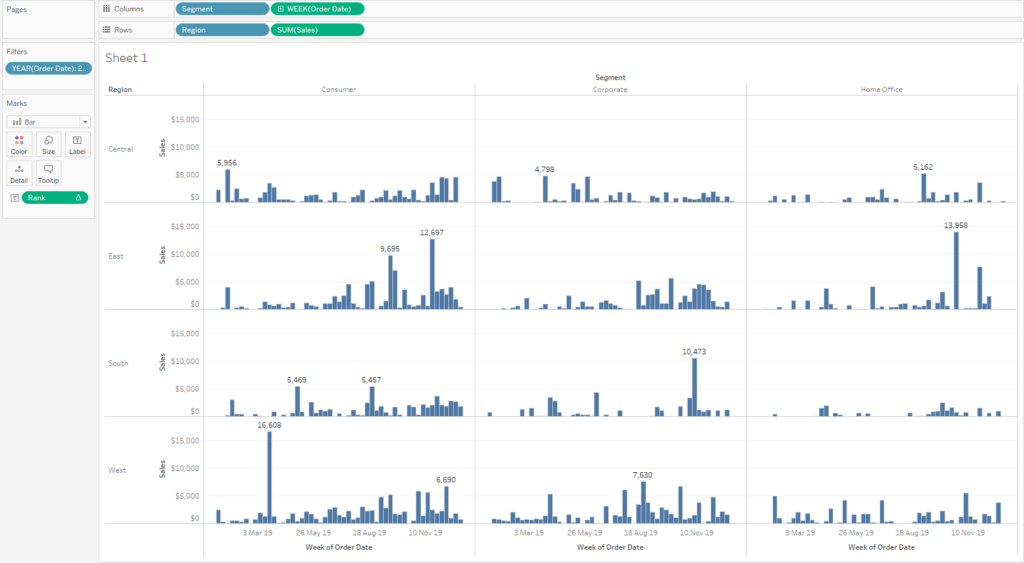Click the text icon beside Rank pill
The width and height of the screenshot is (1024, 563).
tap(14, 198)
